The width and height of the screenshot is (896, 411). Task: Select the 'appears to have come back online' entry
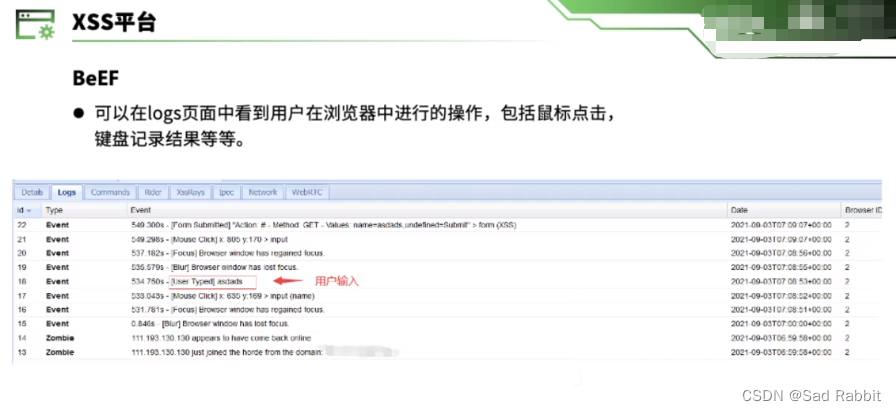[221, 338]
